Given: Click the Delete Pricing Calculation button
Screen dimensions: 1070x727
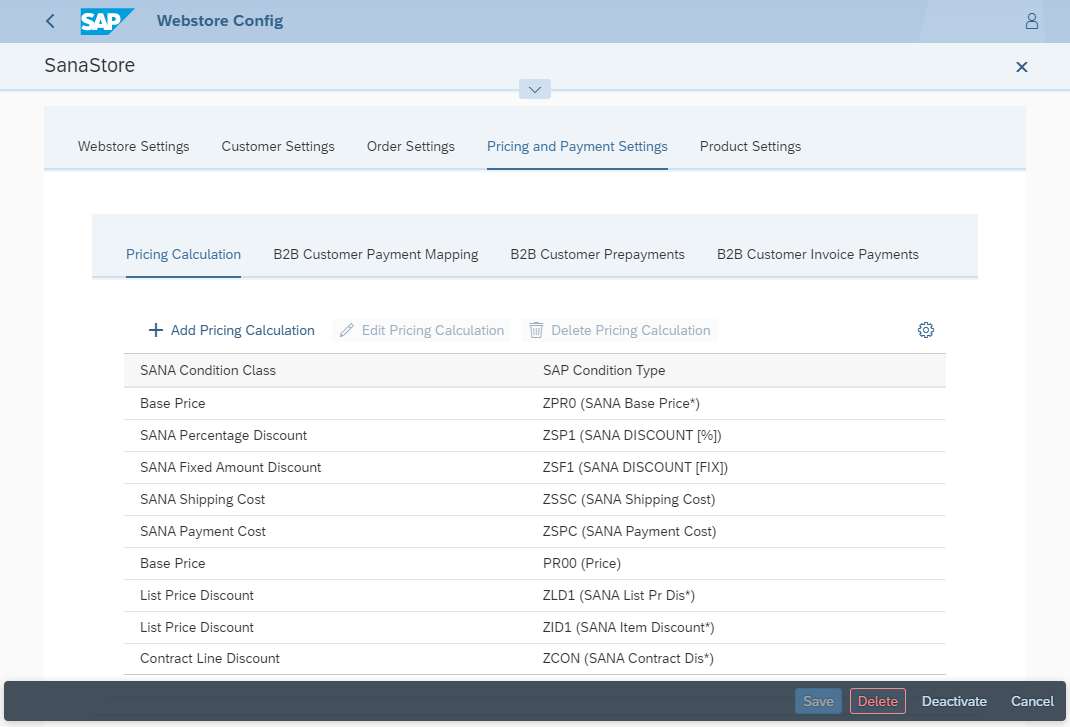Looking at the screenshot, I should [x=620, y=330].
